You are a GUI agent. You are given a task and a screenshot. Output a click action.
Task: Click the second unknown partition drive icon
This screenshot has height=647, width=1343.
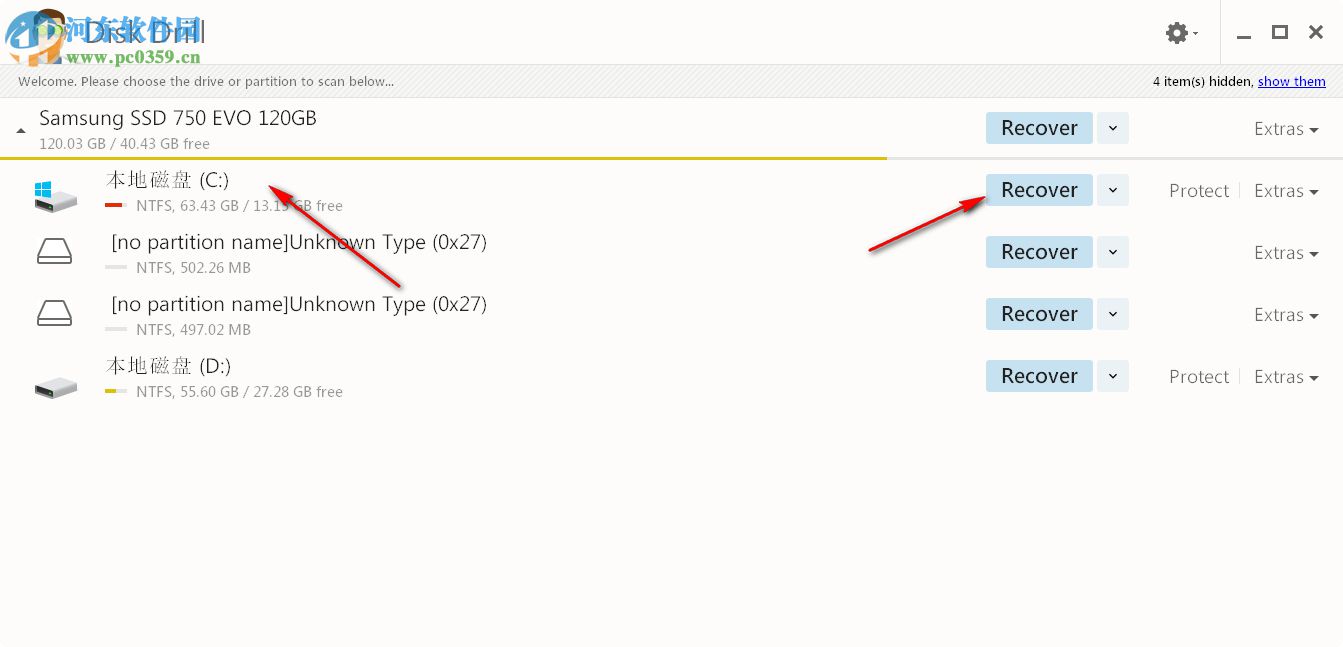pos(54,314)
